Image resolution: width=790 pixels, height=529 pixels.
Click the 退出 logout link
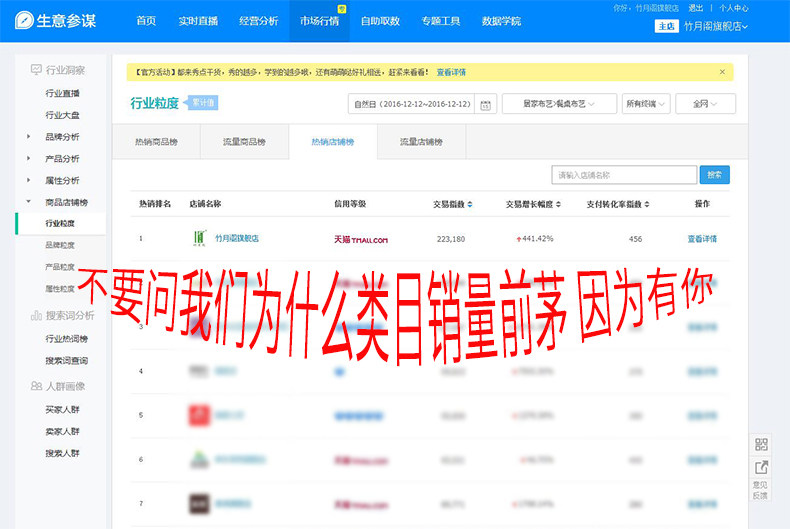696,8
